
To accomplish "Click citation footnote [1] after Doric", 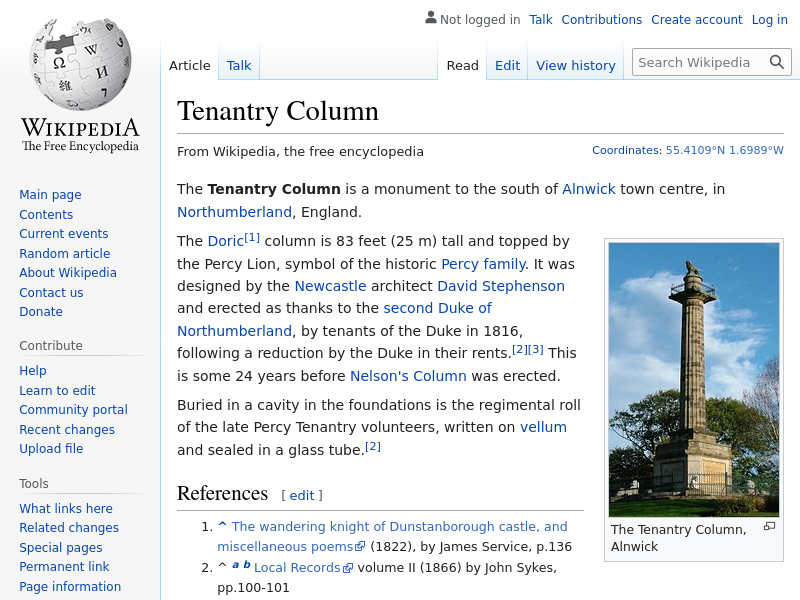I will tap(252, 237).
